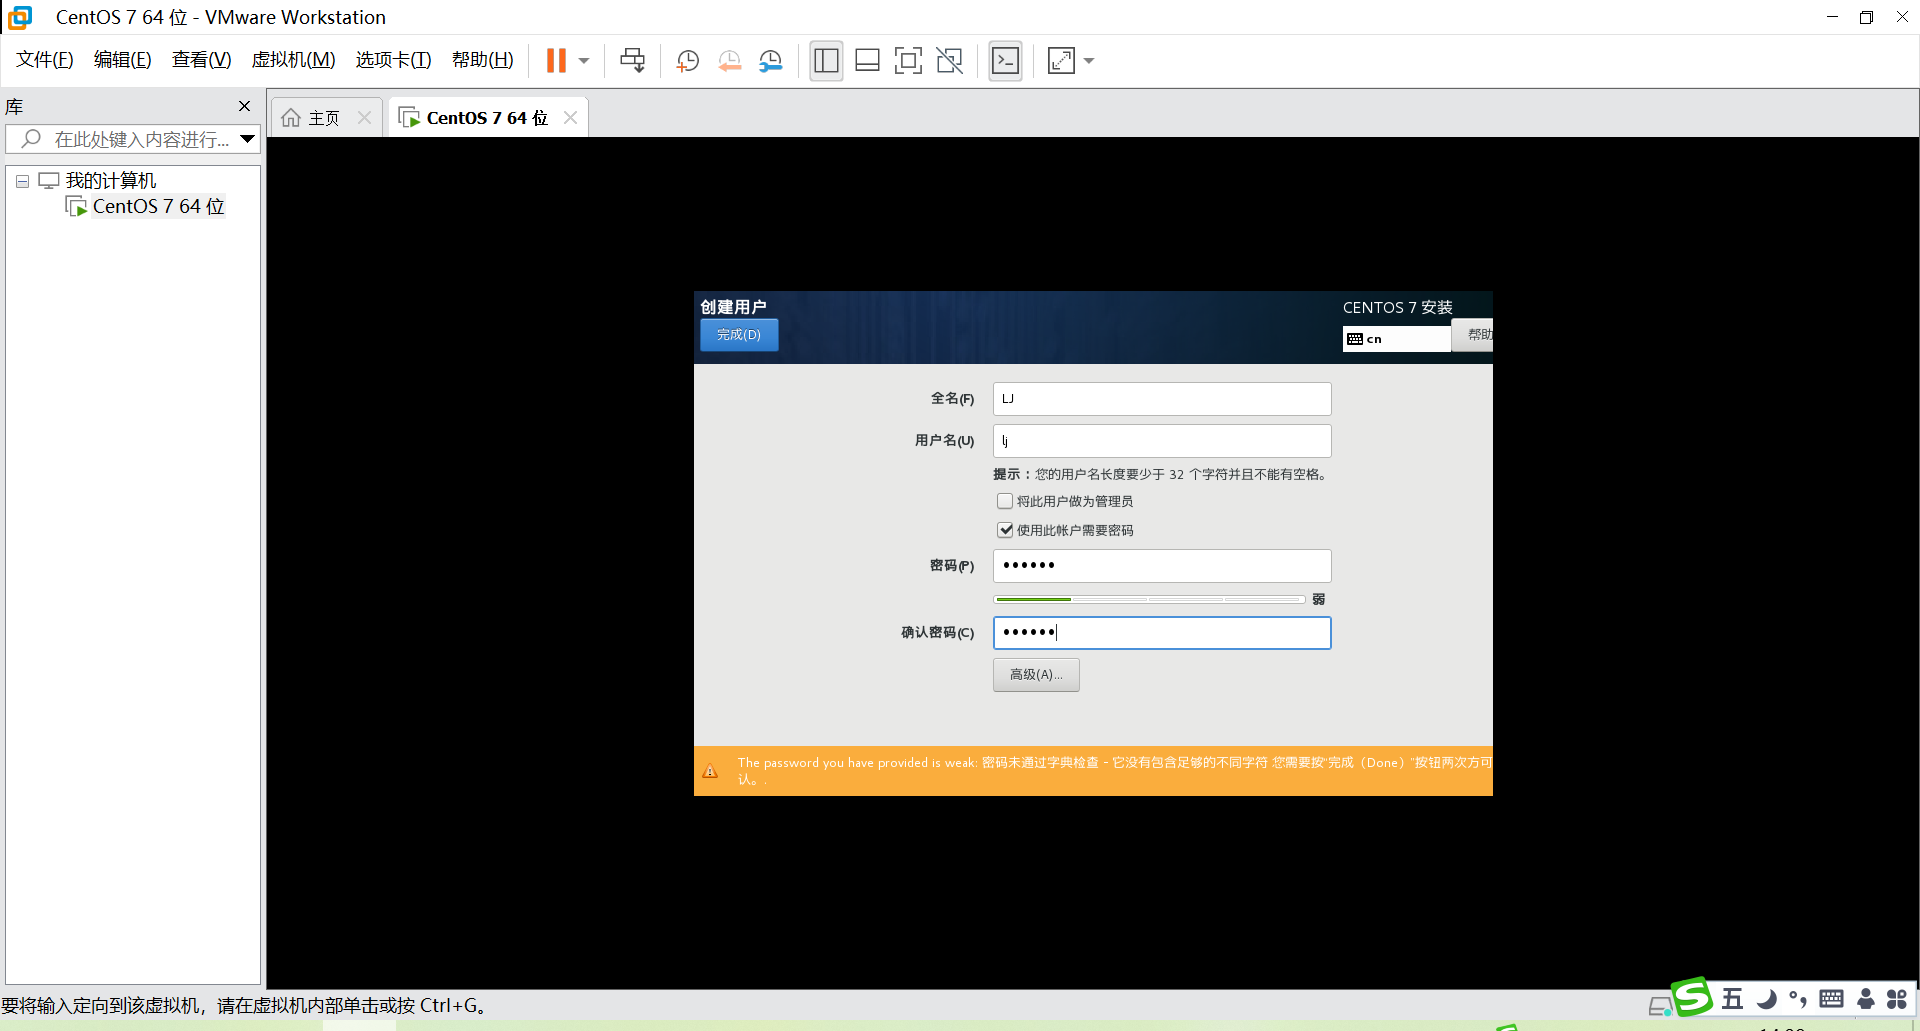Open the 选项卡(T) menu
Screen dimensions: 1920x1031
pos(393,60)
